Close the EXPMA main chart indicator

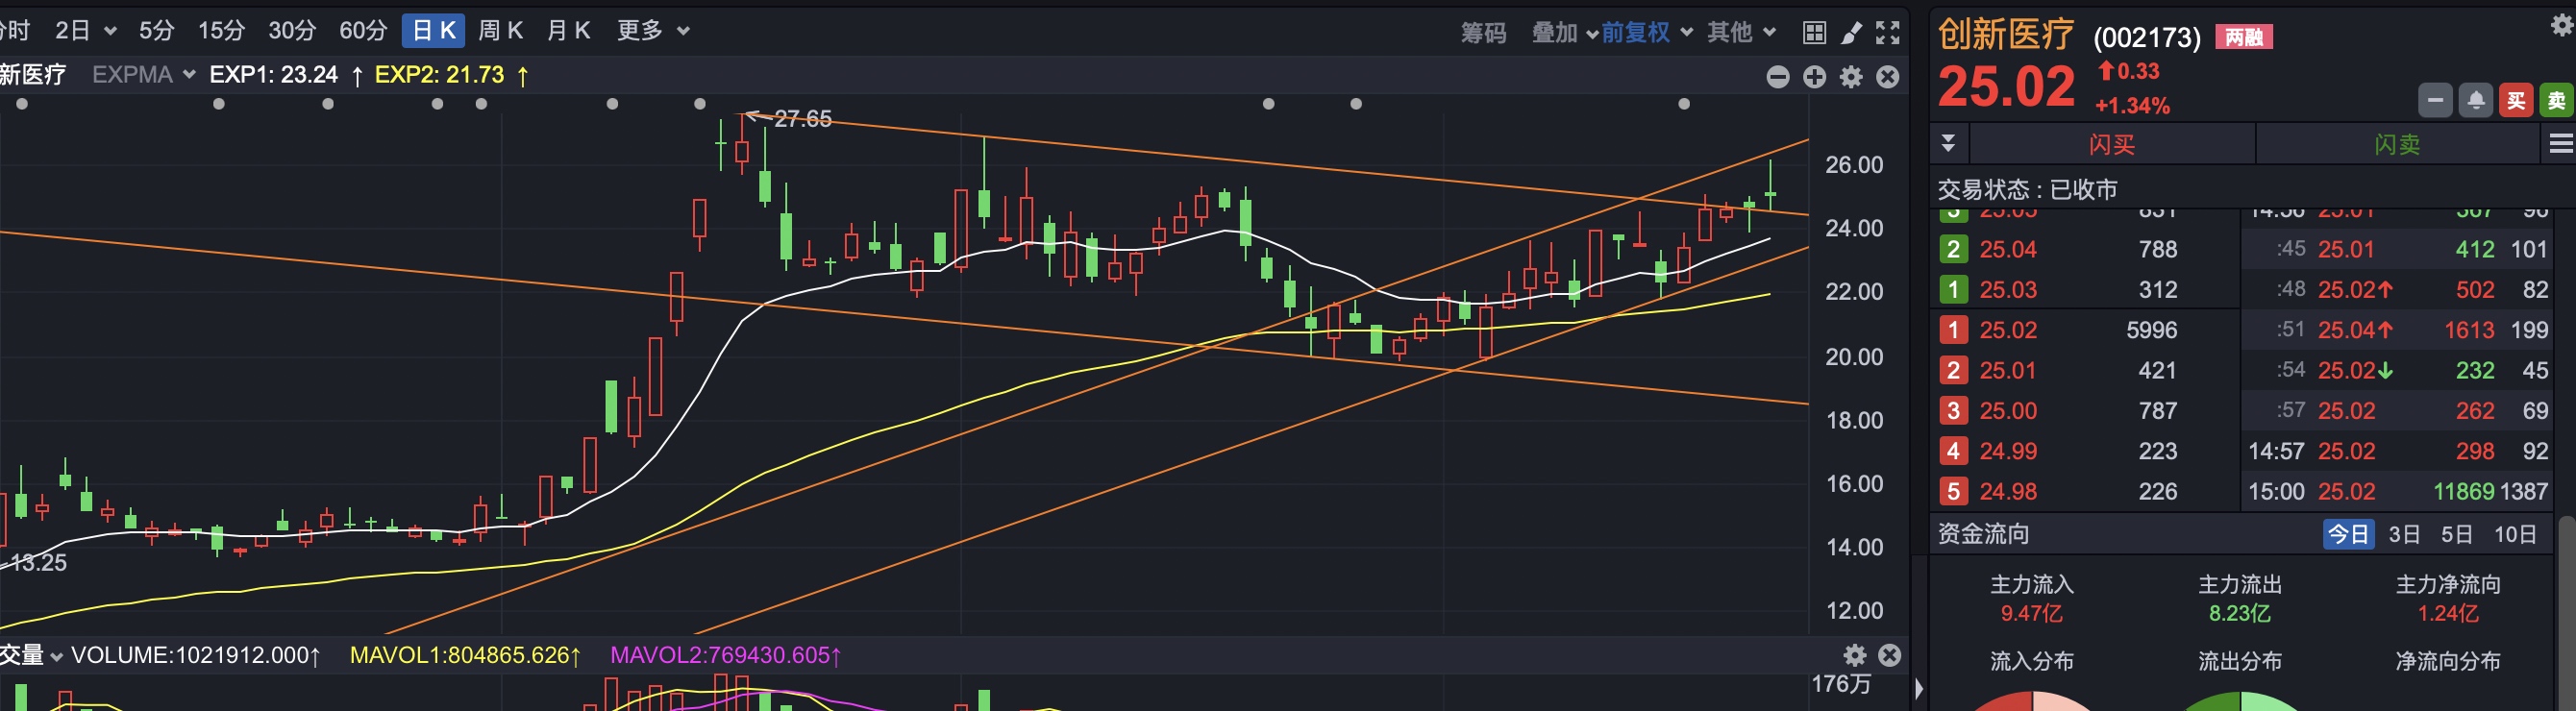1887,77
